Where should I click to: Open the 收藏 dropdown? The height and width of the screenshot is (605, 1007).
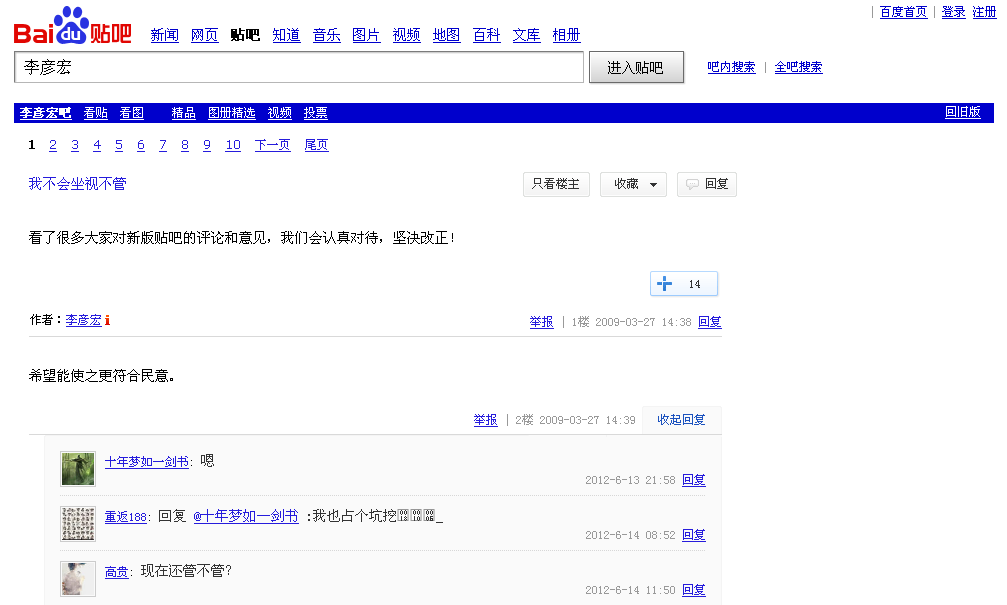[x=633, y=184]
